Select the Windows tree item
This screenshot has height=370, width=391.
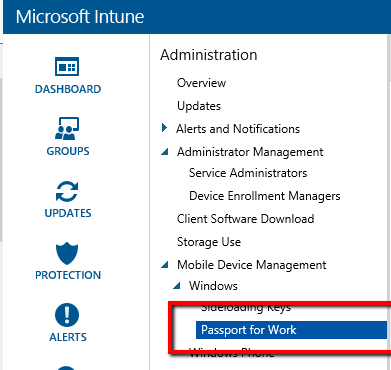click(x=213, y=286)
